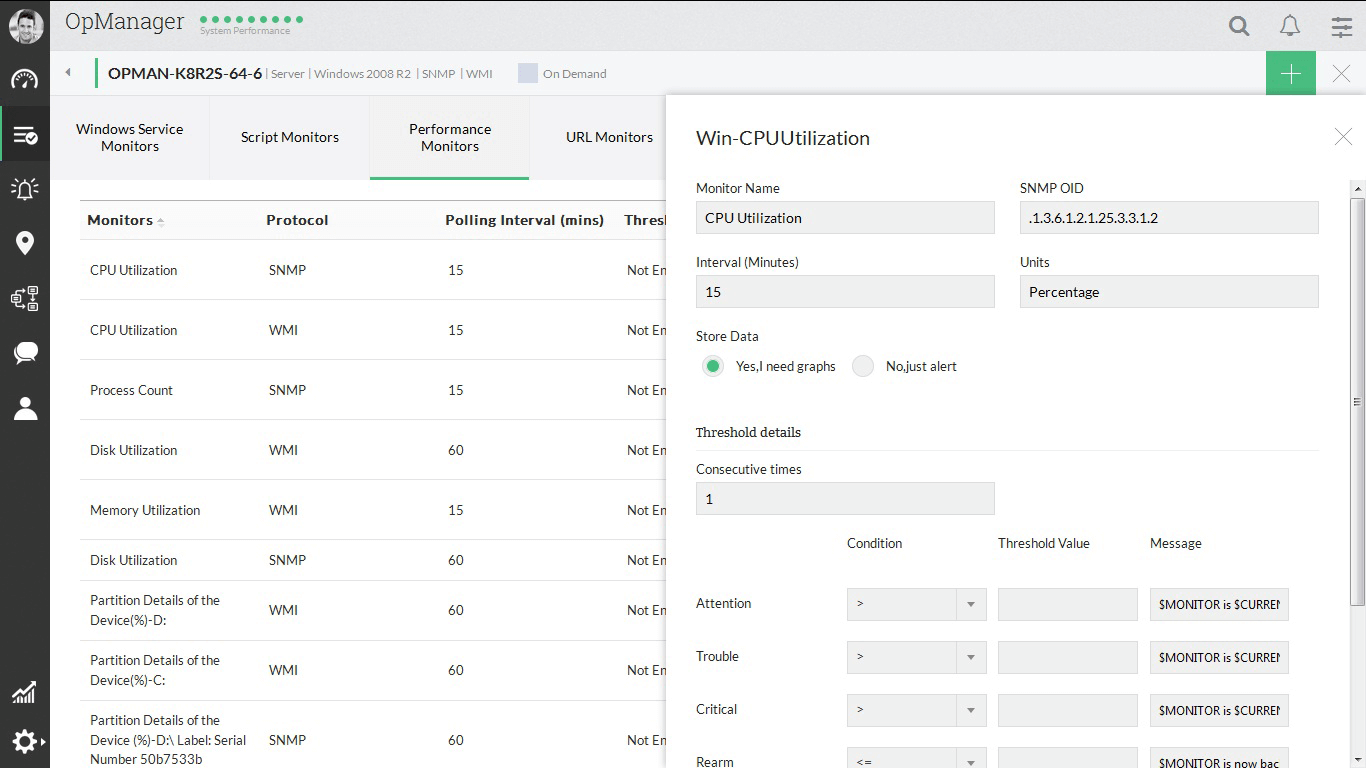Click the Rearm threshold value field

tap(1068, 758)
